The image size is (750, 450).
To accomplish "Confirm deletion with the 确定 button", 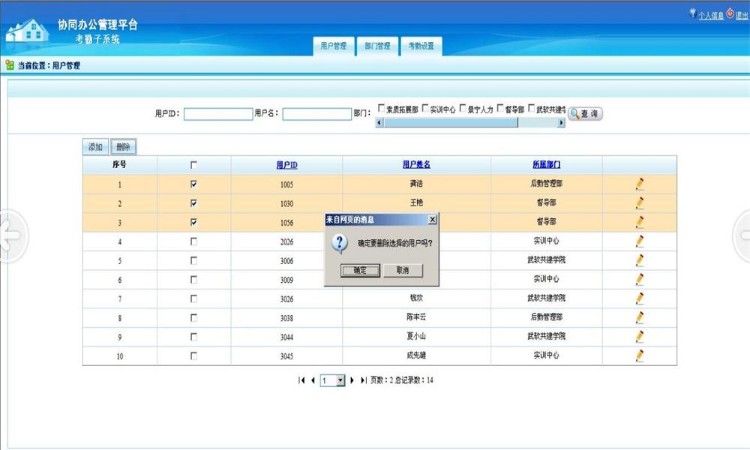I will pyautogui.click(x=360, y=270).
